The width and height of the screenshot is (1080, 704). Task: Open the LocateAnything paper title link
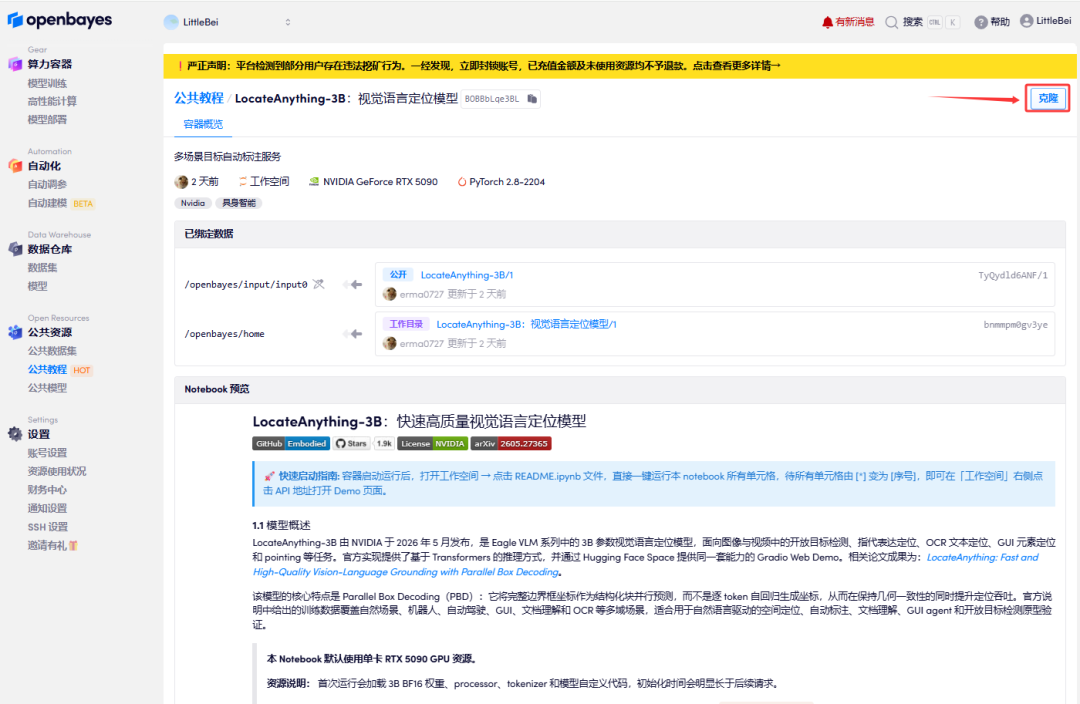[x=645, y=565]
